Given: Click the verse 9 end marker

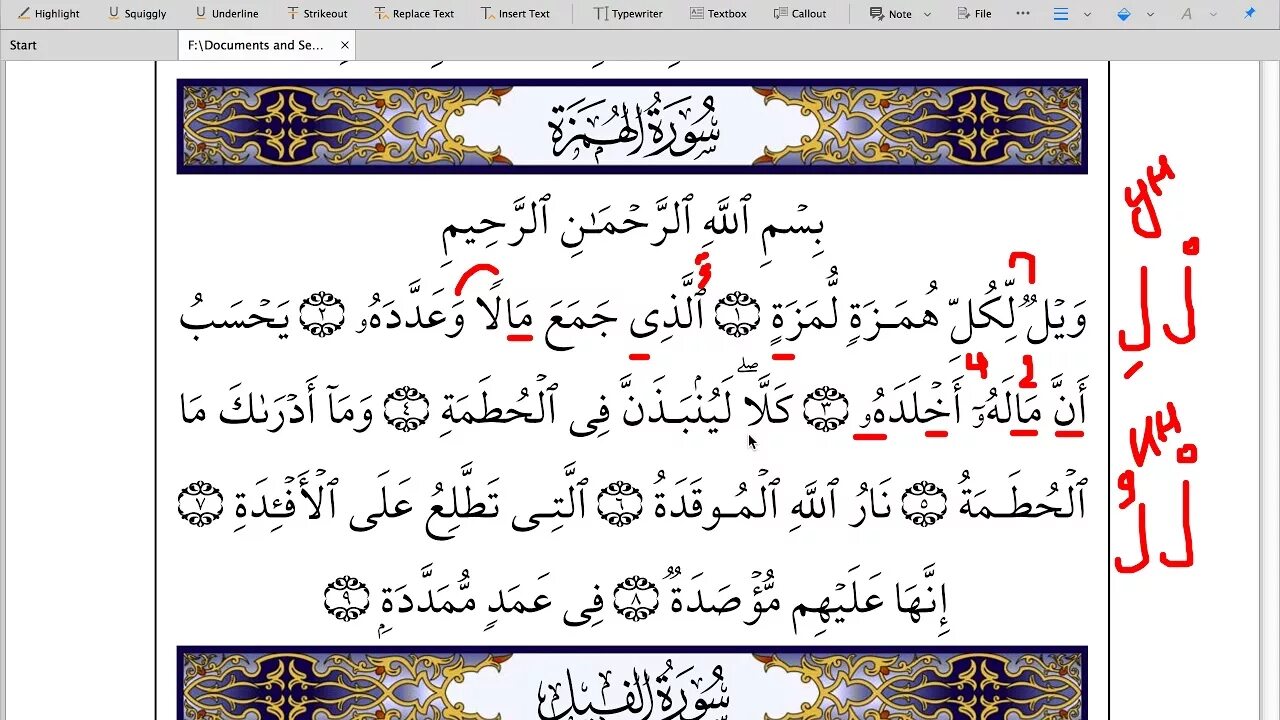Looking at the screenshot, I should [347, 598].
